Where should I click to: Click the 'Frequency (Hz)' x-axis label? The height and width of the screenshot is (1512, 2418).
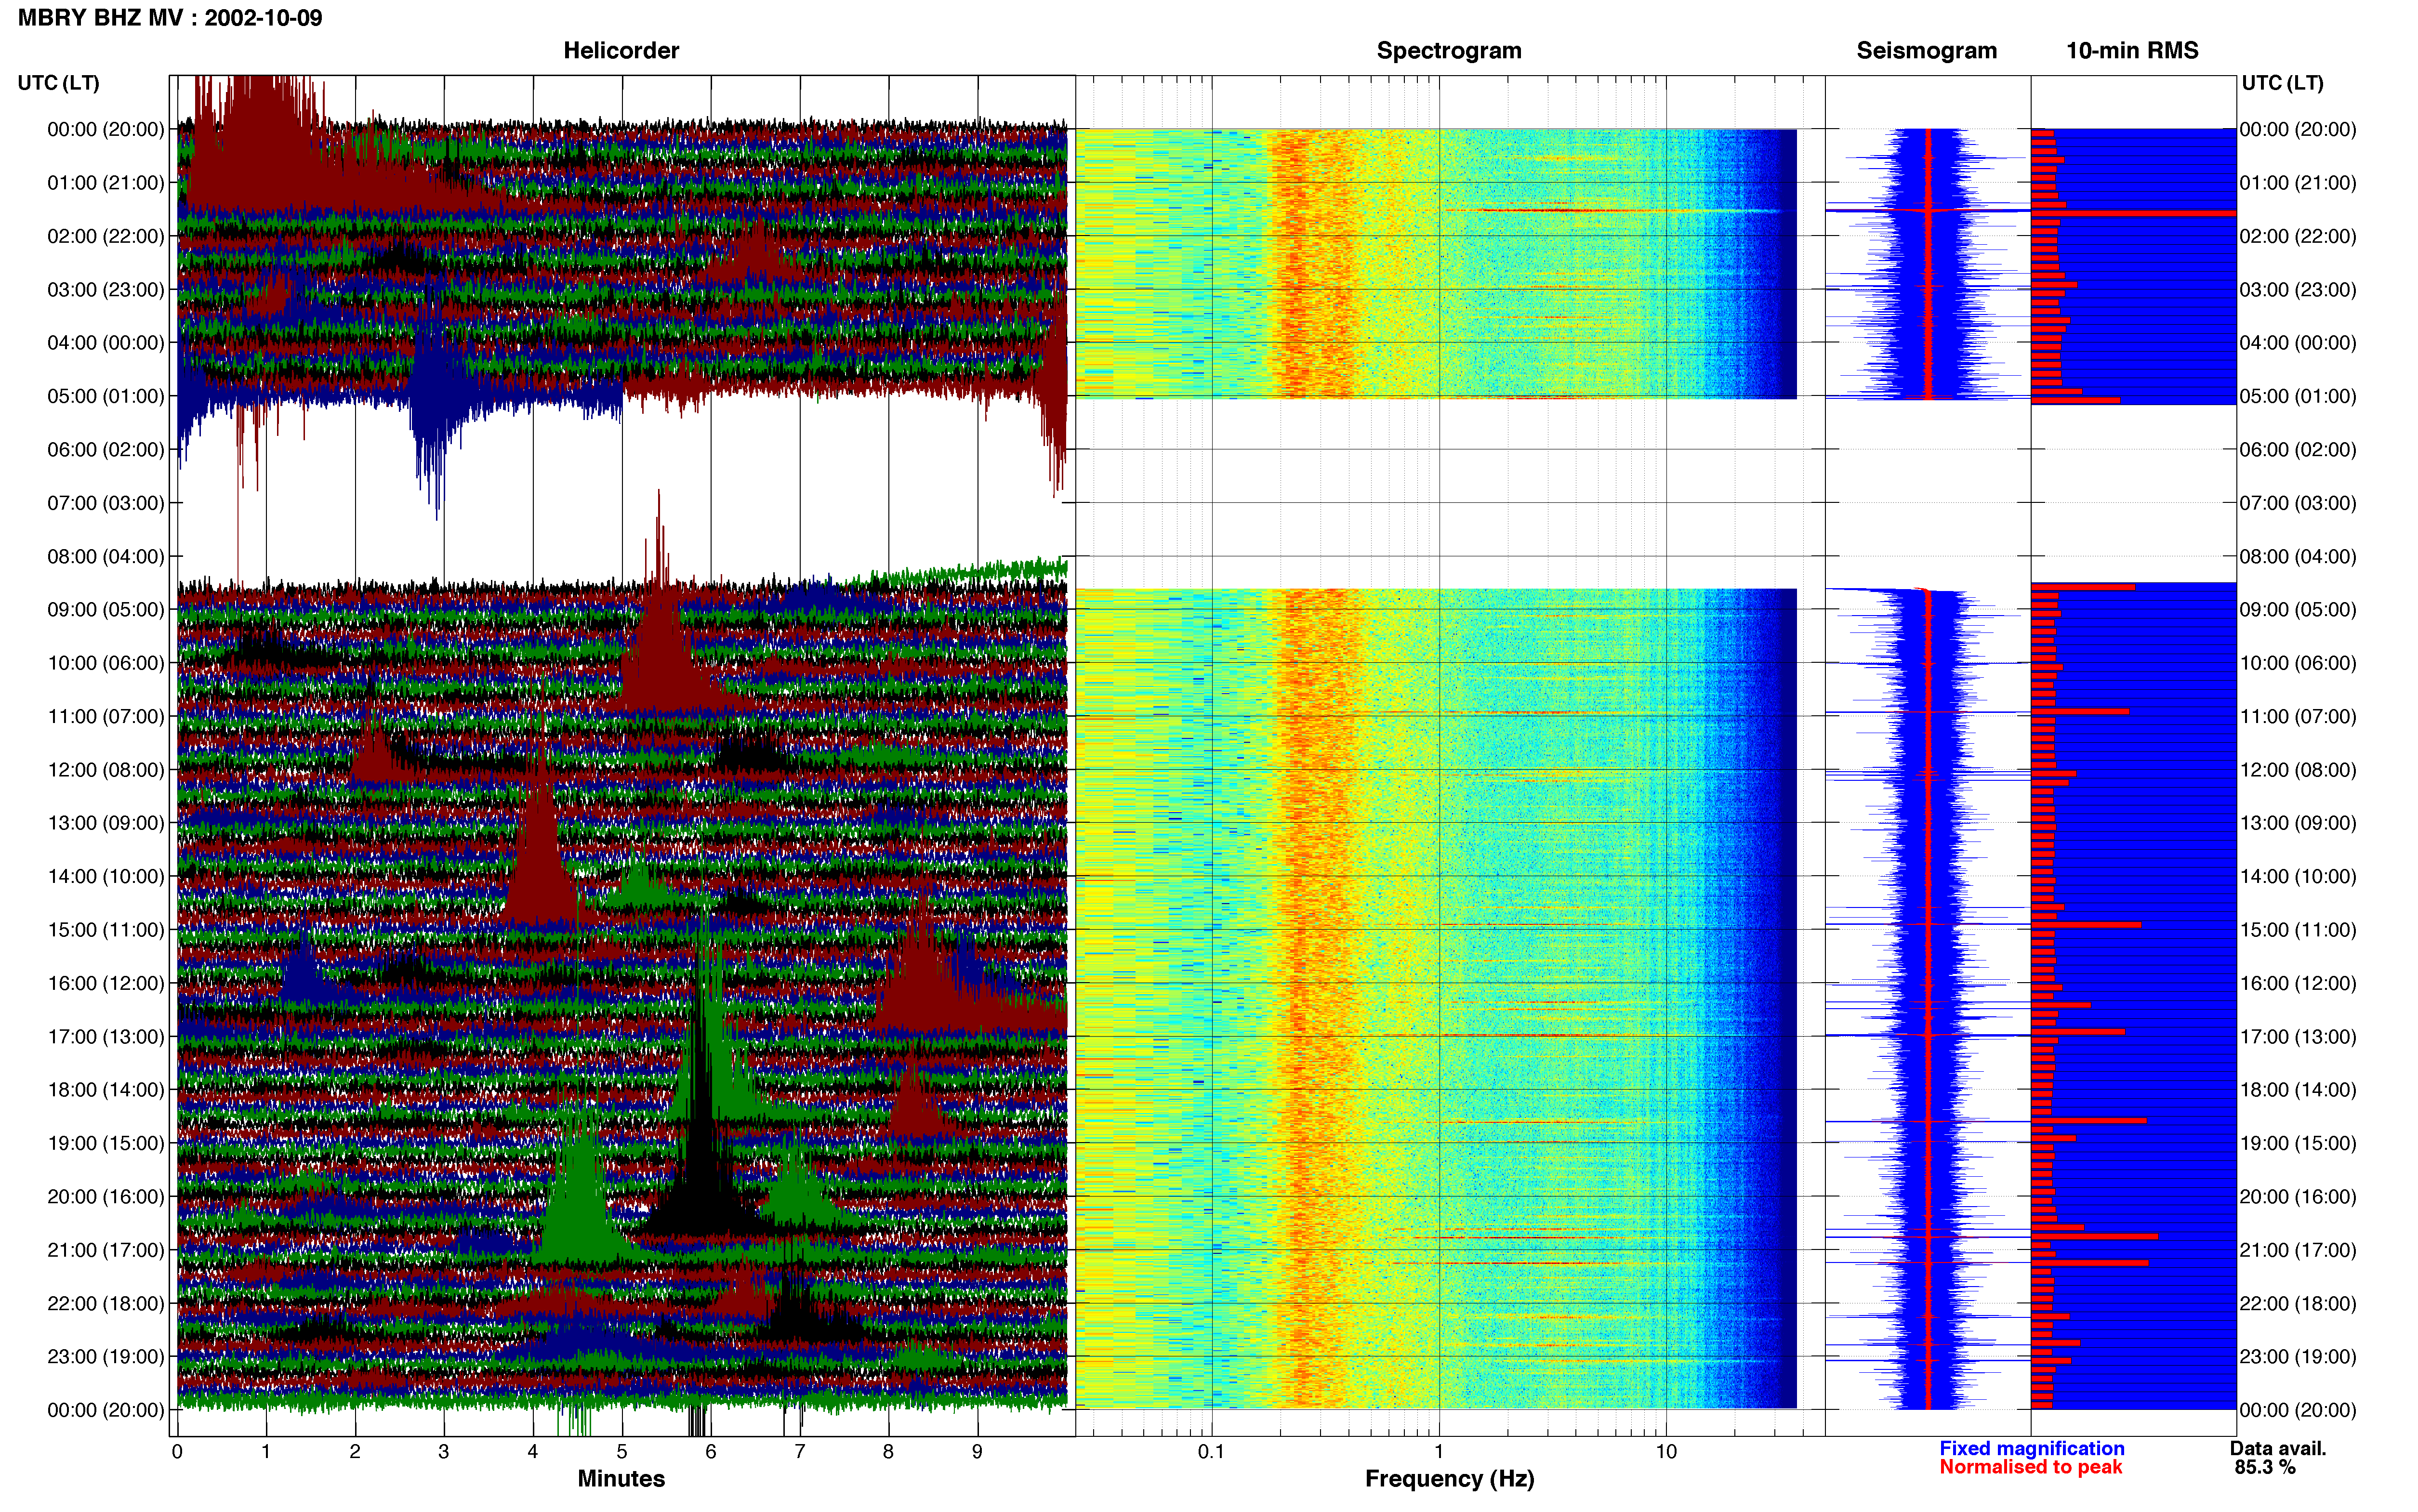(x=1449, y=1479)
